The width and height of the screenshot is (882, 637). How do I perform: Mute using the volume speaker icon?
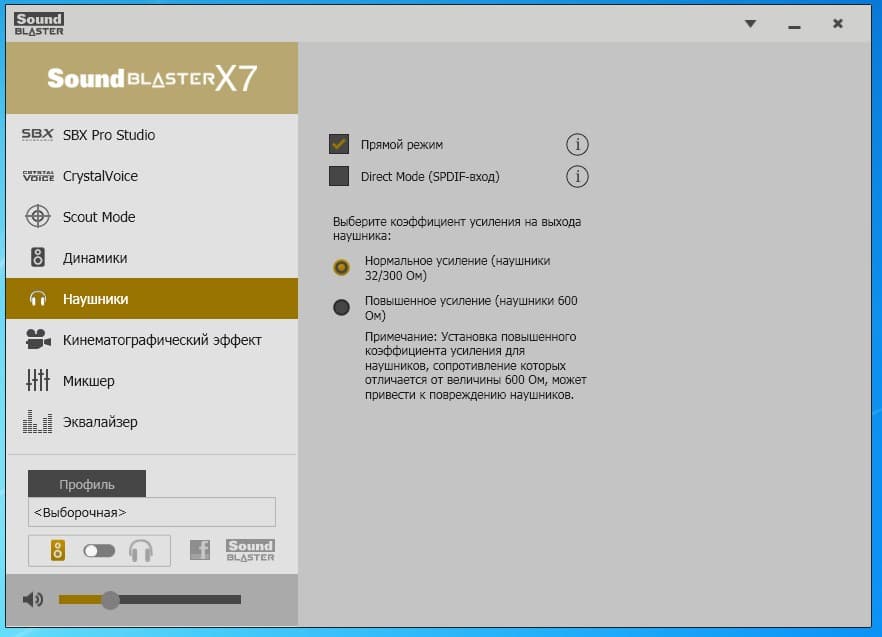[x=33, y=599]
